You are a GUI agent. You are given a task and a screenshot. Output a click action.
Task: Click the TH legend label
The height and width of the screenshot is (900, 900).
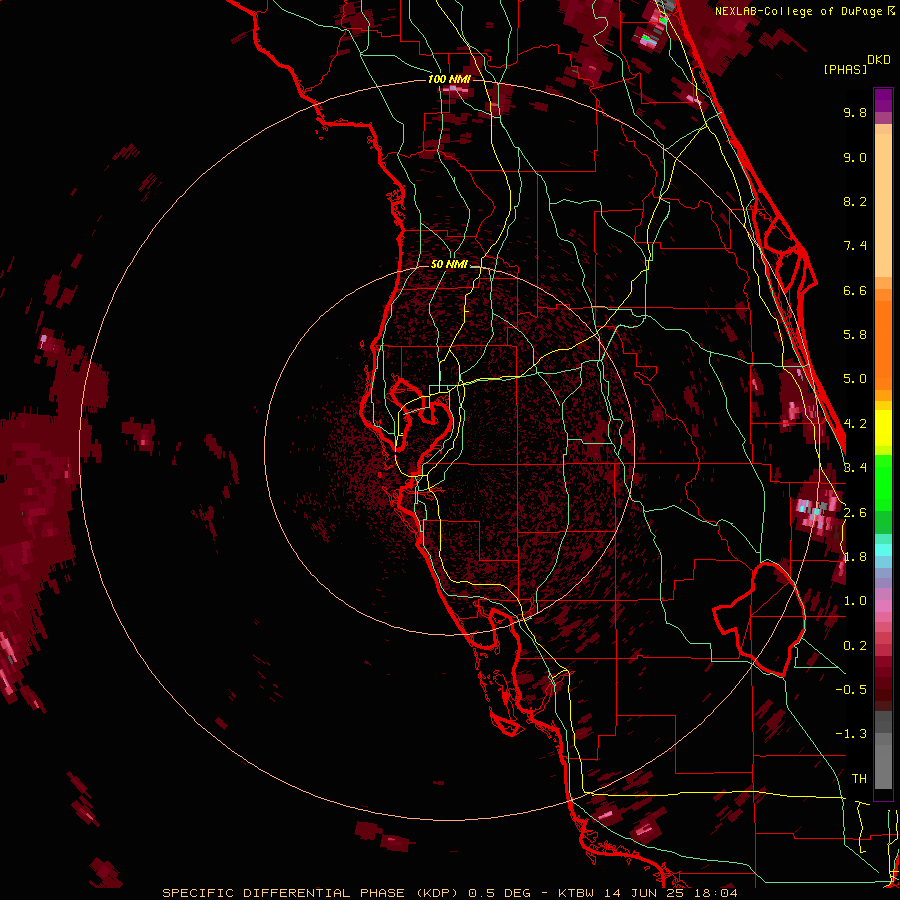[x=859, y=779]
